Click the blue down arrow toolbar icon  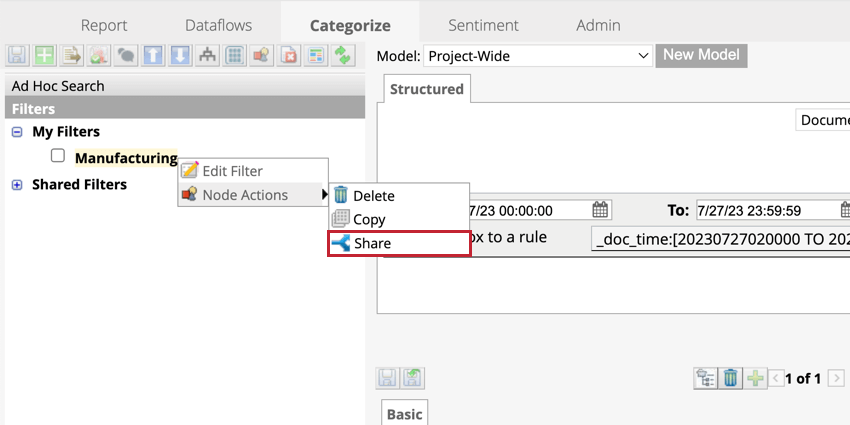click(x=180, y=56)
